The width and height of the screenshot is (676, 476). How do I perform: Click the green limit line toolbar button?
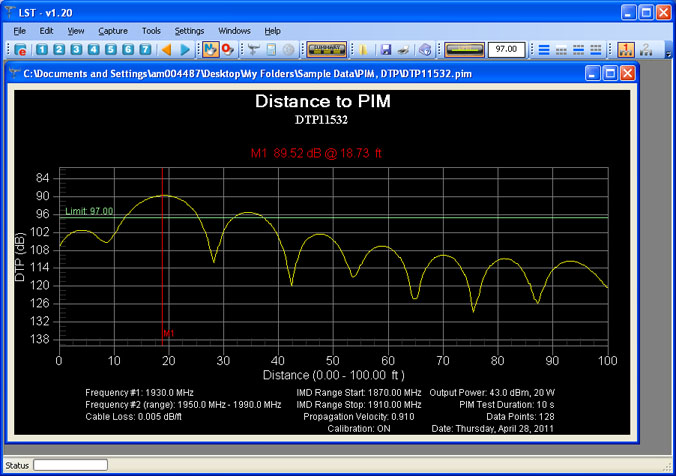464,50
